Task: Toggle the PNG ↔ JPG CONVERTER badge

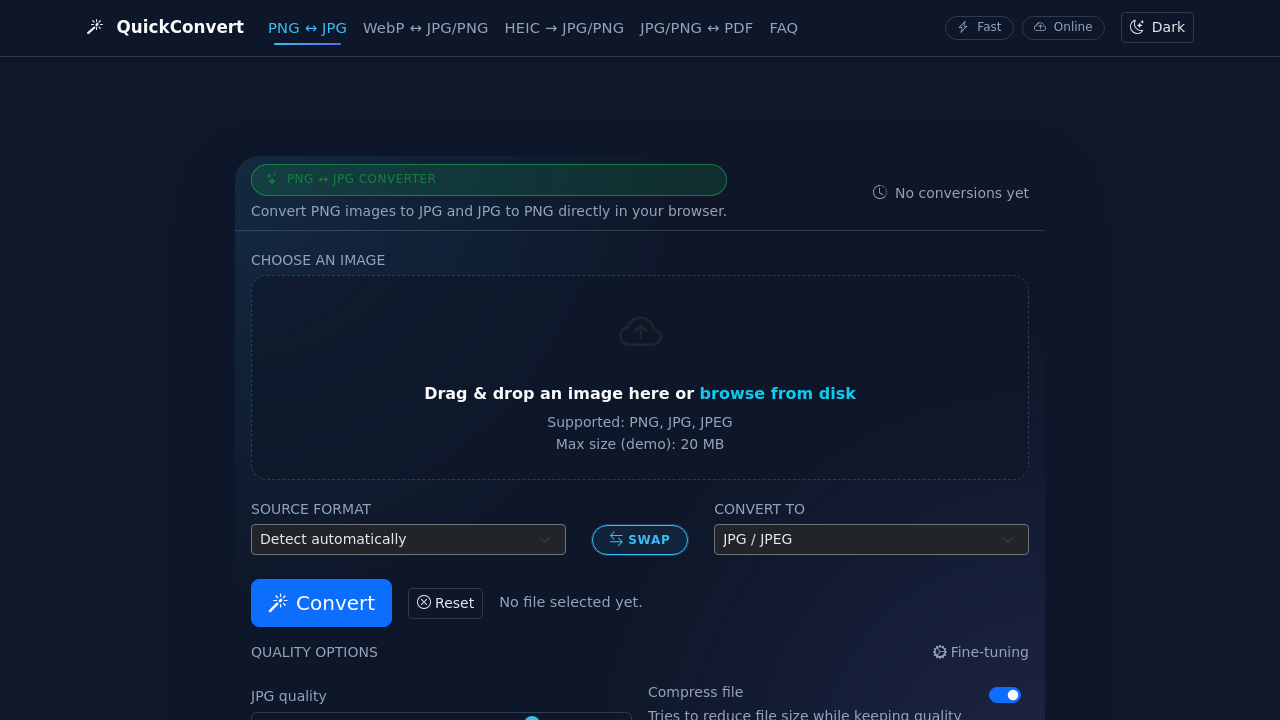Action: click(489, 179)
